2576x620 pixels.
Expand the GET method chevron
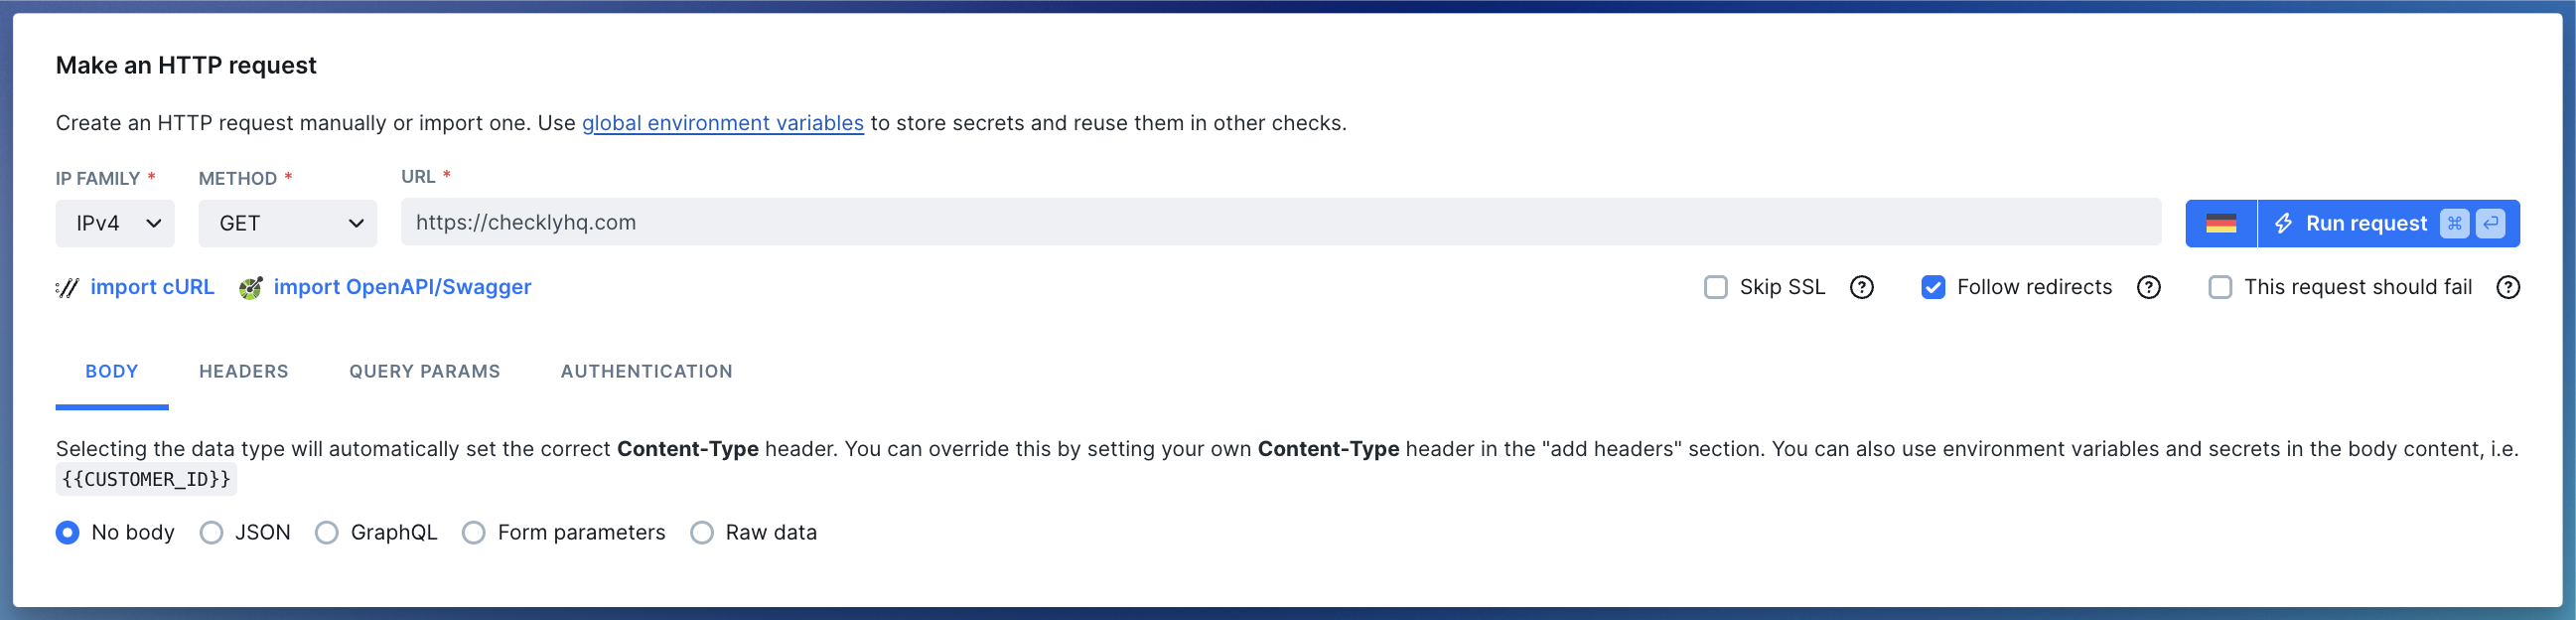[356, 223]
